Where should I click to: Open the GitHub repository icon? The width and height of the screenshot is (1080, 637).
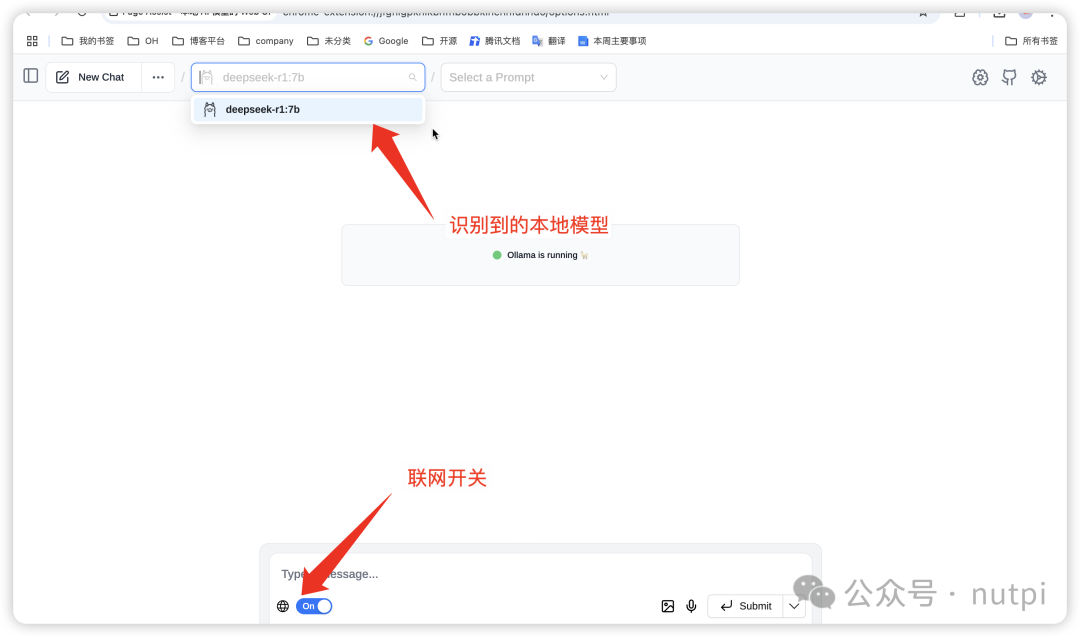(x=1009, y=77)
